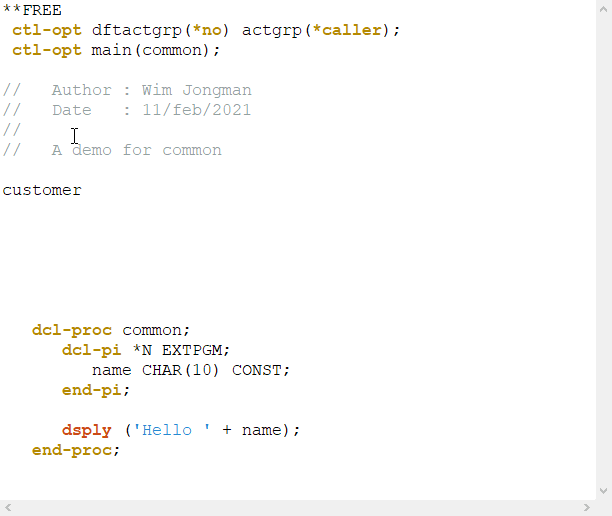Image resolution: width=612 pixels, height=516 pixels.
Task: Click the *caller keyword in actgrp
Action: [347, 30]
